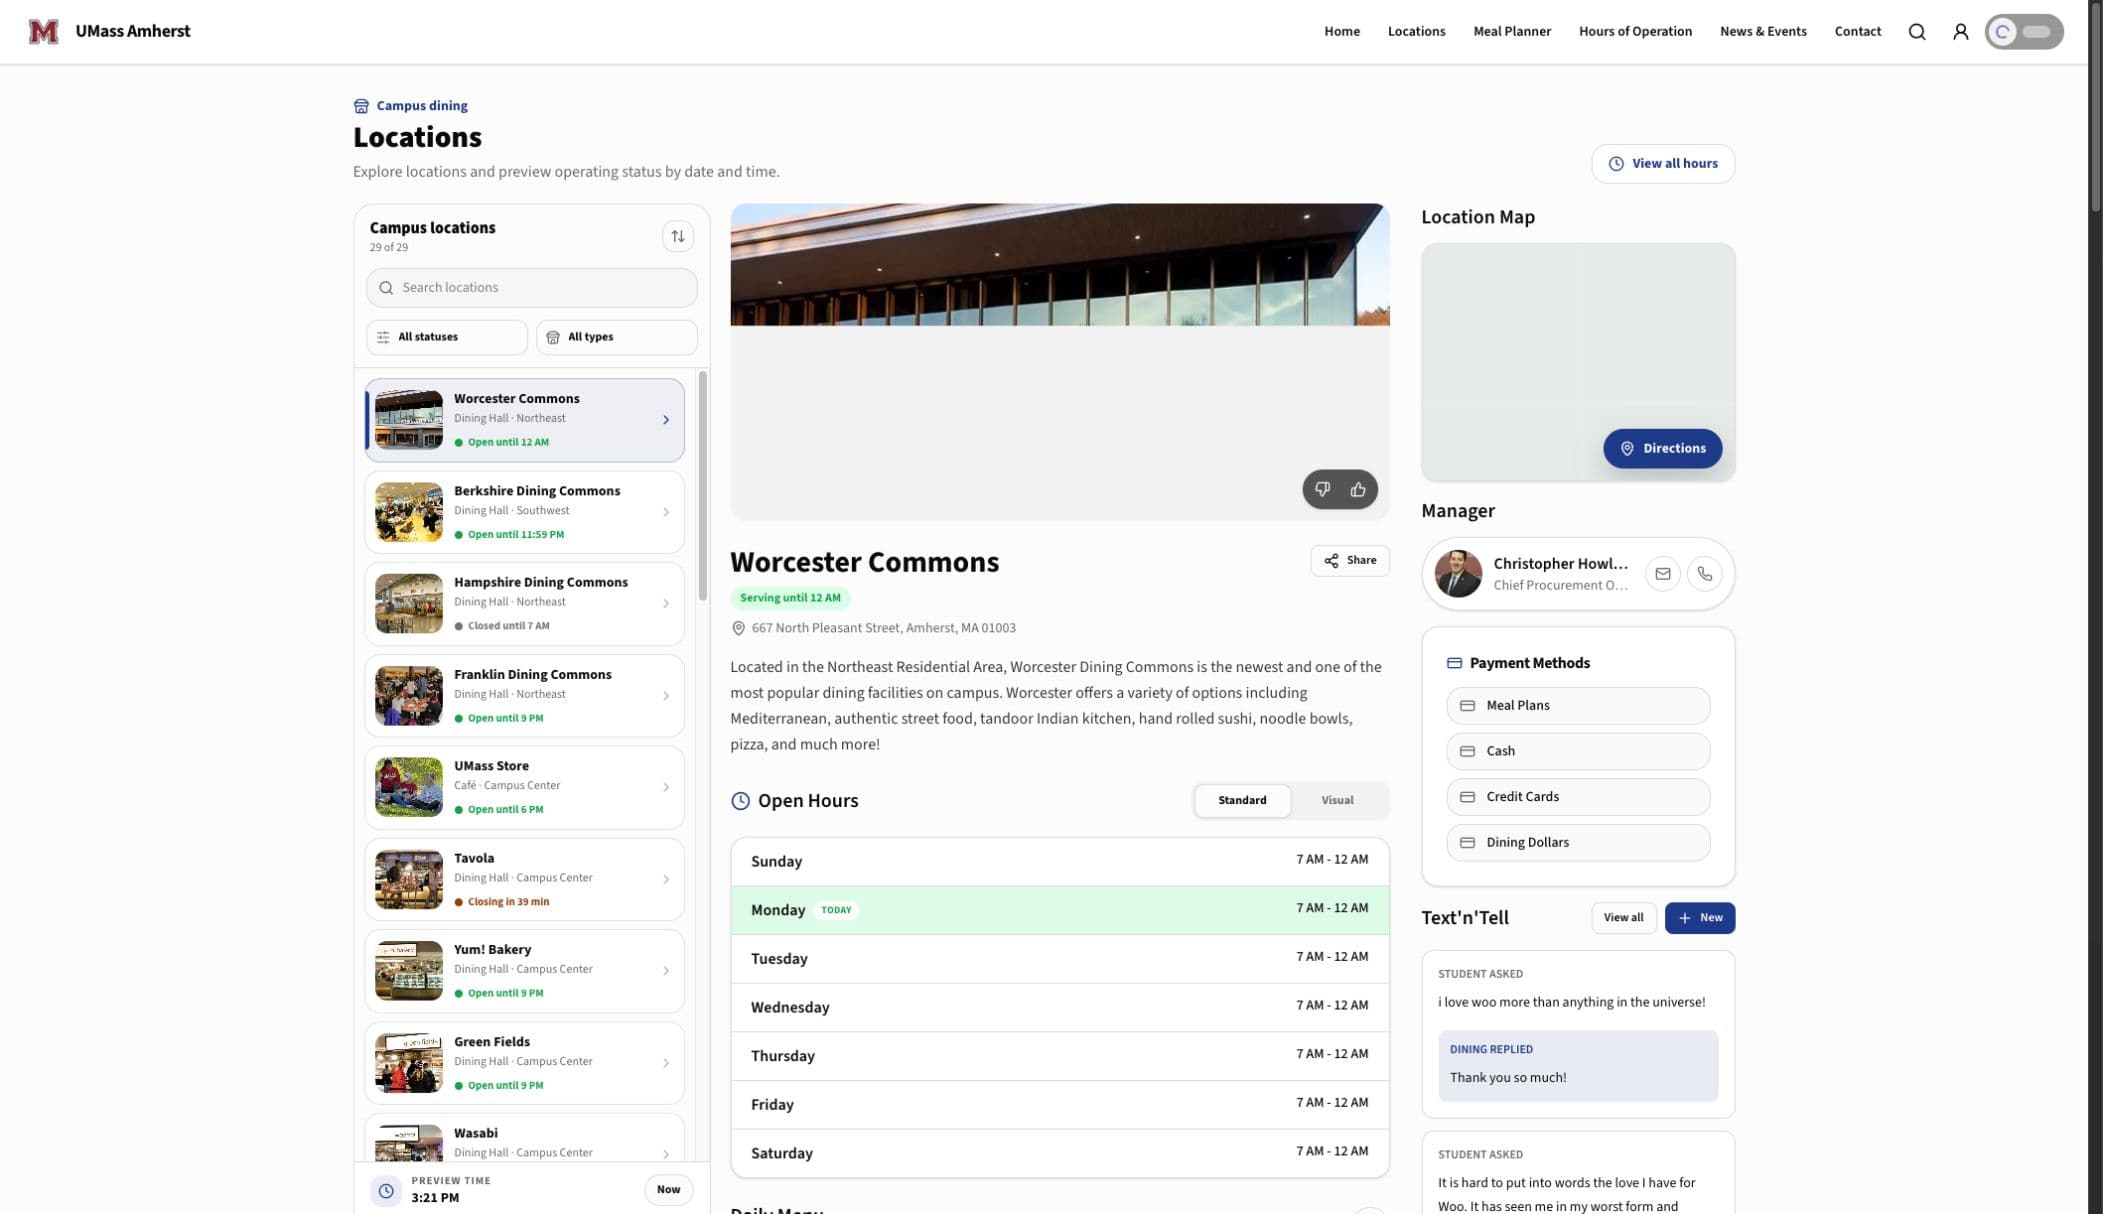Viewport: 2103px width, 1214px height.
Task: Expand Green Fields chevron
Action: 666,1063
